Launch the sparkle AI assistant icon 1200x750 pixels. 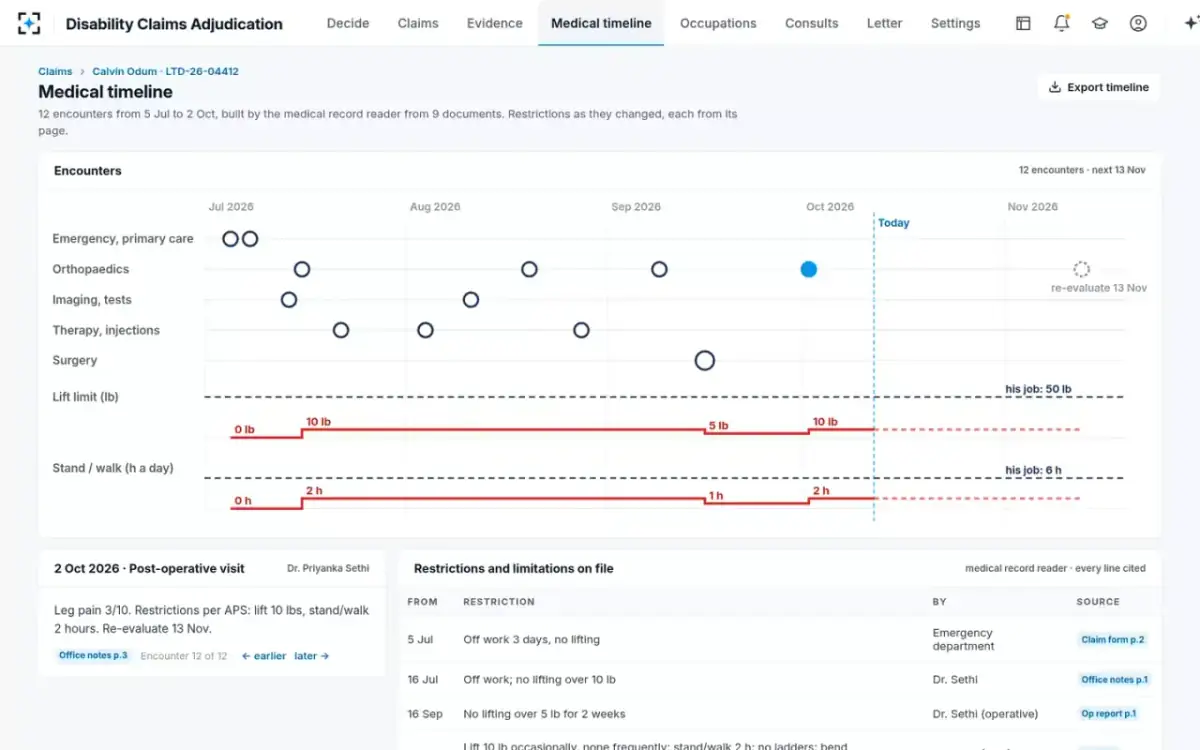pyautogui.click(x=1190, y=23)
